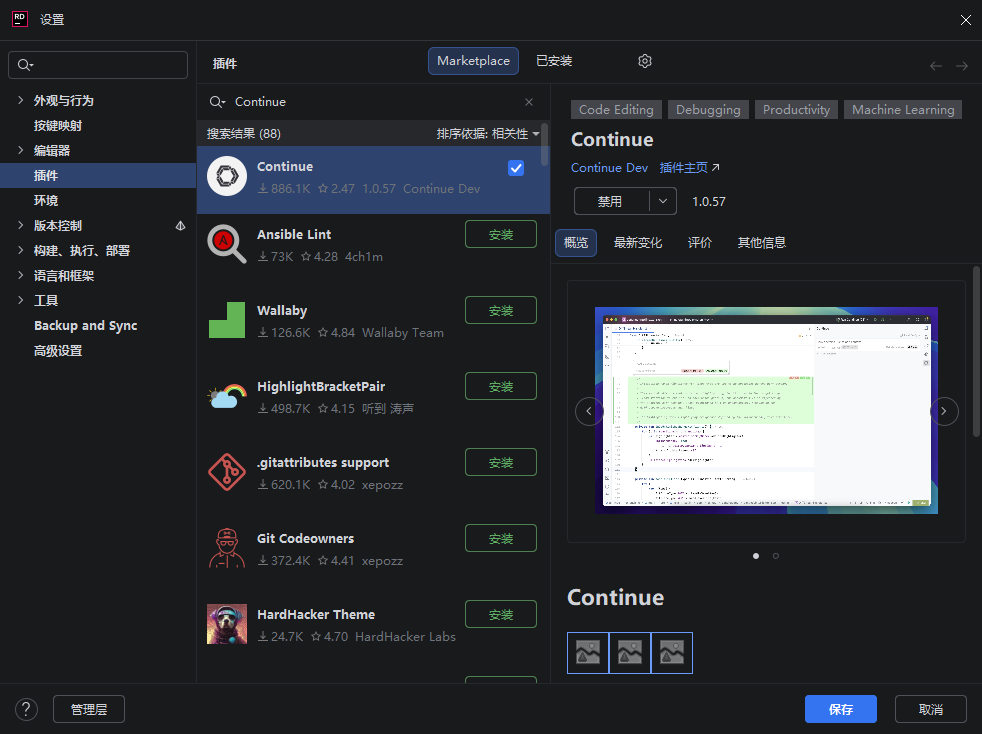The height and width of the screenshot is (734, 982).
Task: Click the plugin list vertical scrollbar
Action: [544, 145]
